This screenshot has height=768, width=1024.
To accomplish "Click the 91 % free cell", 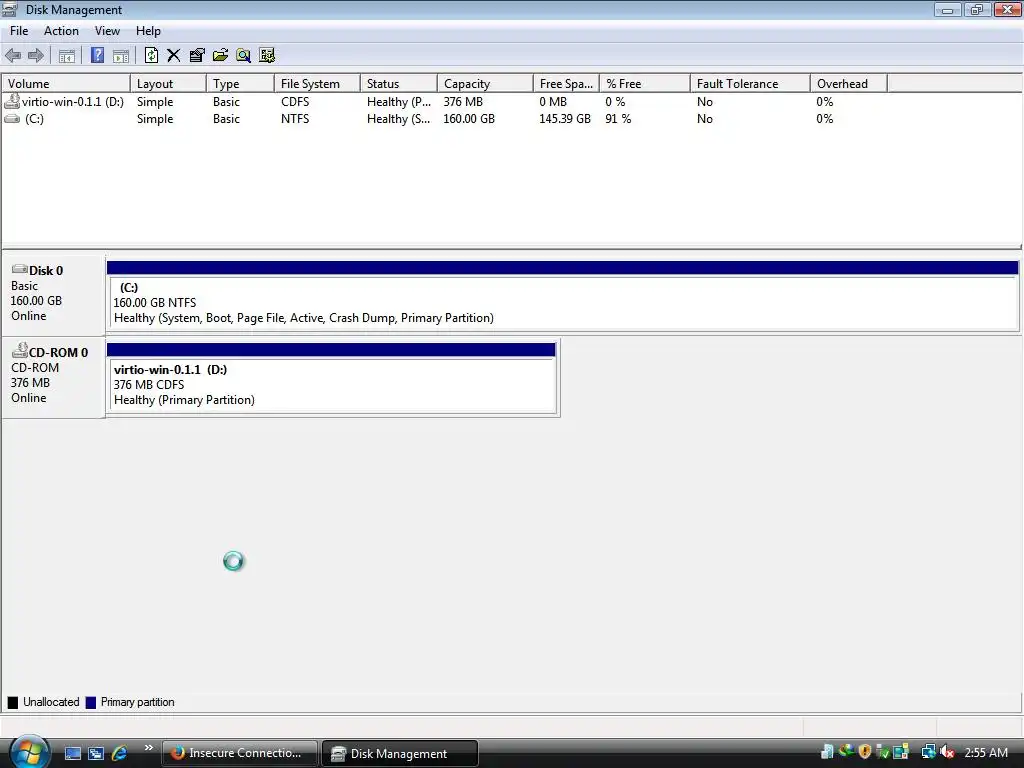I will pos(618,119).
